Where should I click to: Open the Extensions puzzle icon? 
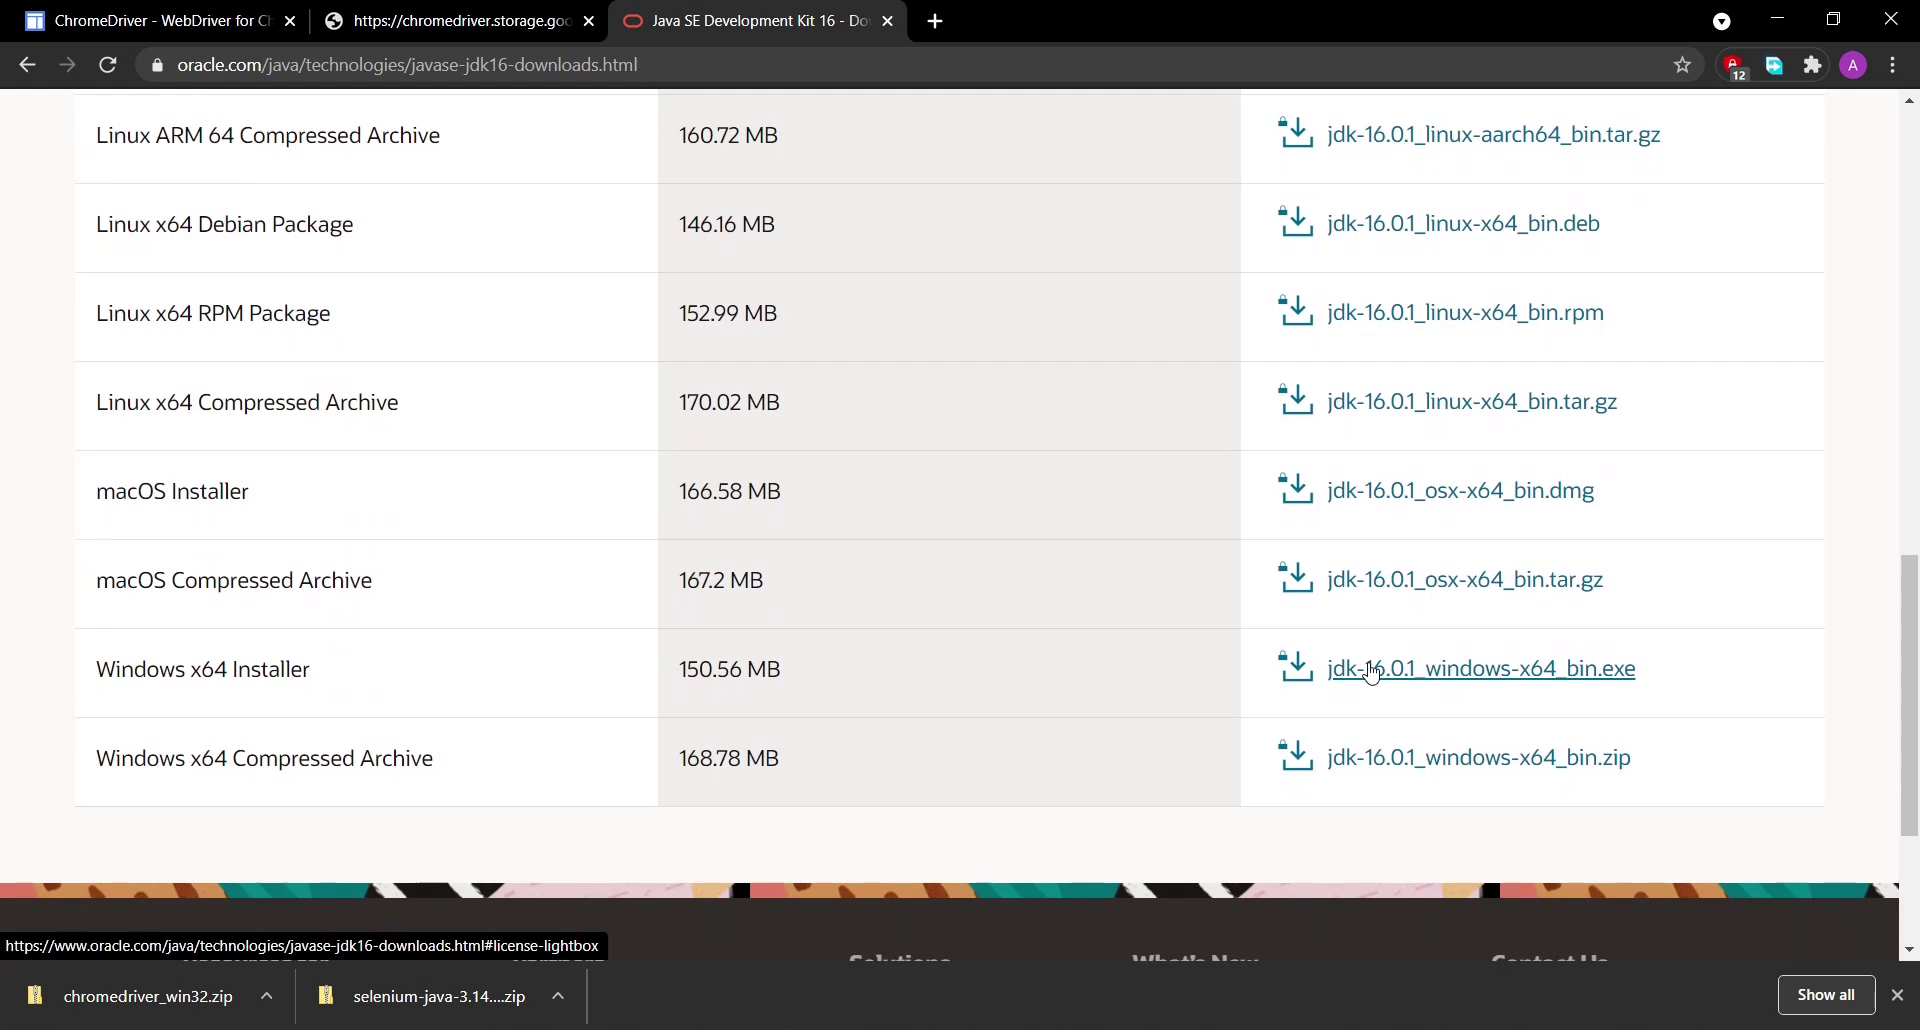(x=1813, y=65)
